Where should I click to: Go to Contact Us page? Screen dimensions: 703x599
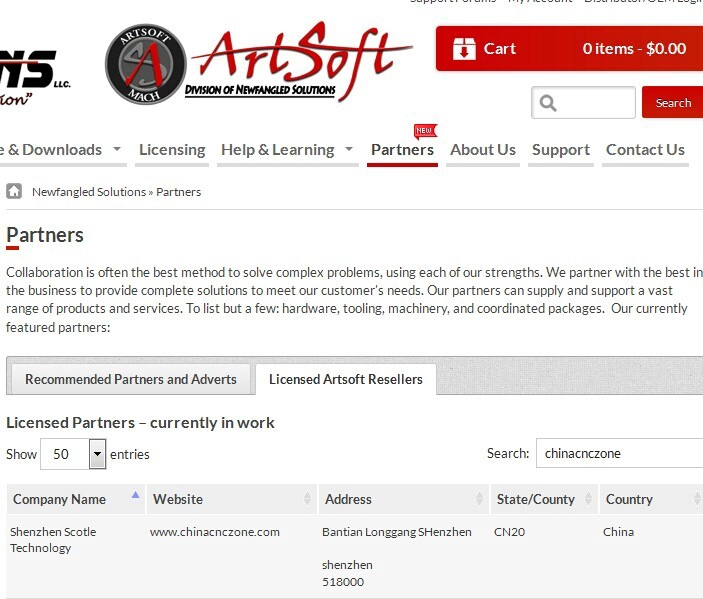(645, 150)
